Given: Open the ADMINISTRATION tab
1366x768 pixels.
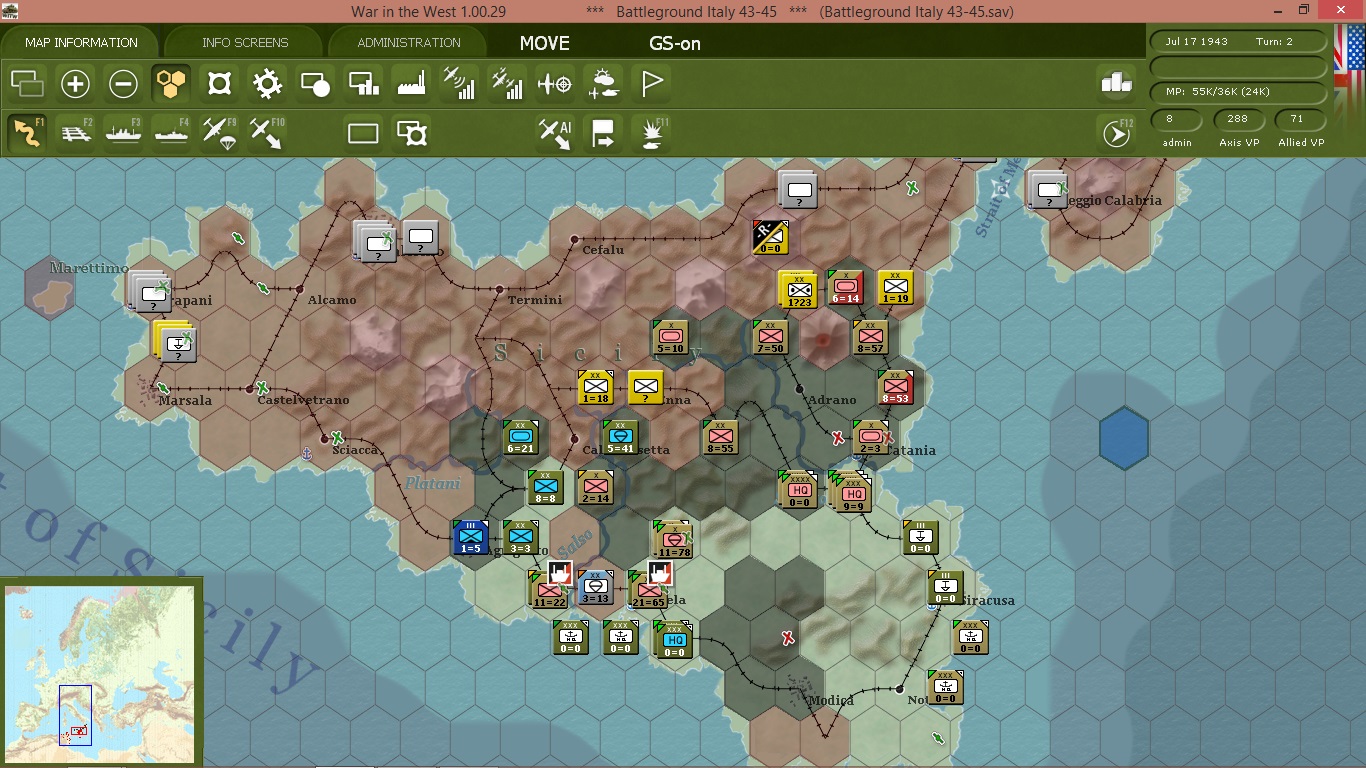Looking at the screenshot, I should [409, 43].
